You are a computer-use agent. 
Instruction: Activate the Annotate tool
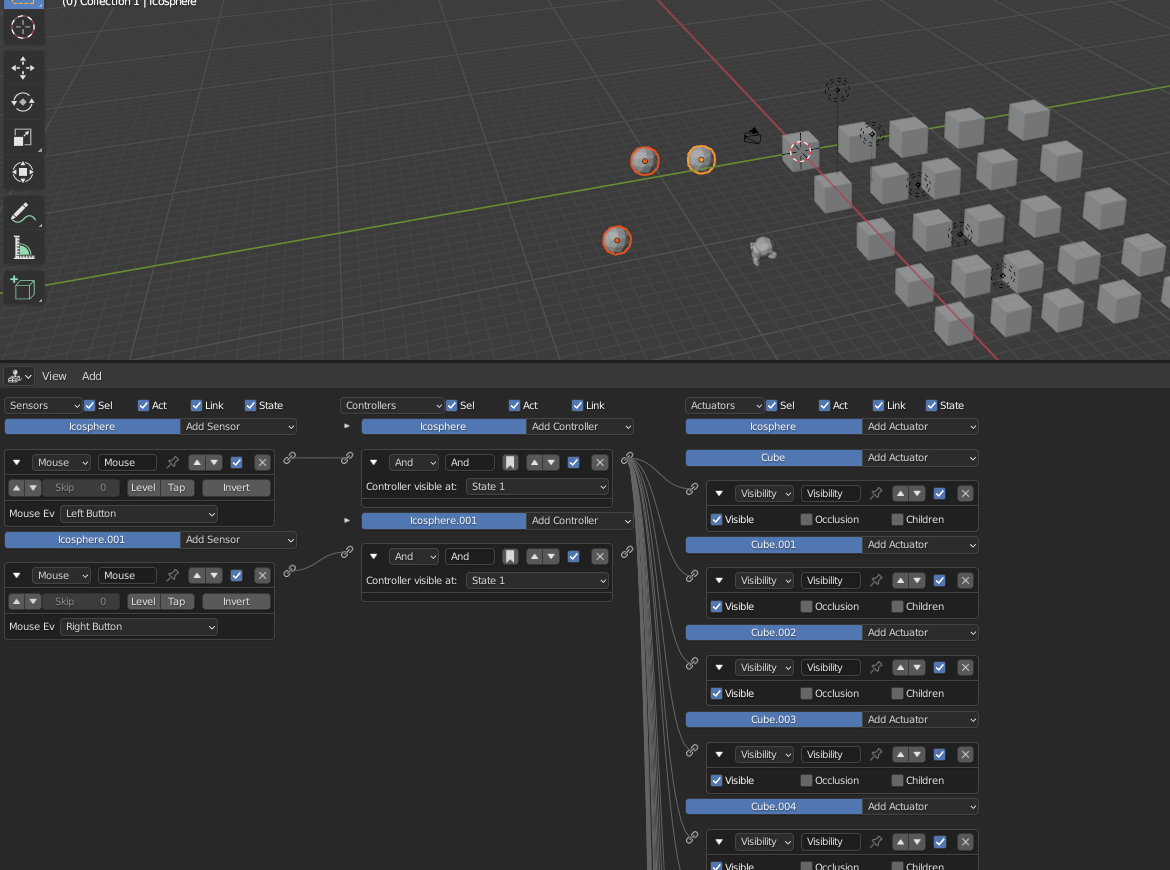[x=24, y=211]
